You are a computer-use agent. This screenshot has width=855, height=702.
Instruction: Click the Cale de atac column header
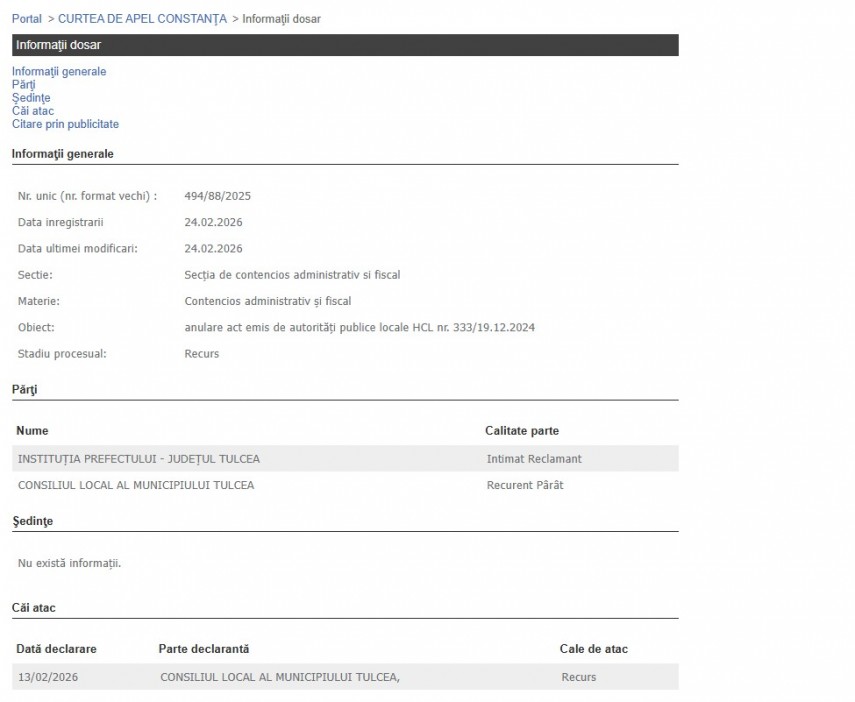point(593,649)
